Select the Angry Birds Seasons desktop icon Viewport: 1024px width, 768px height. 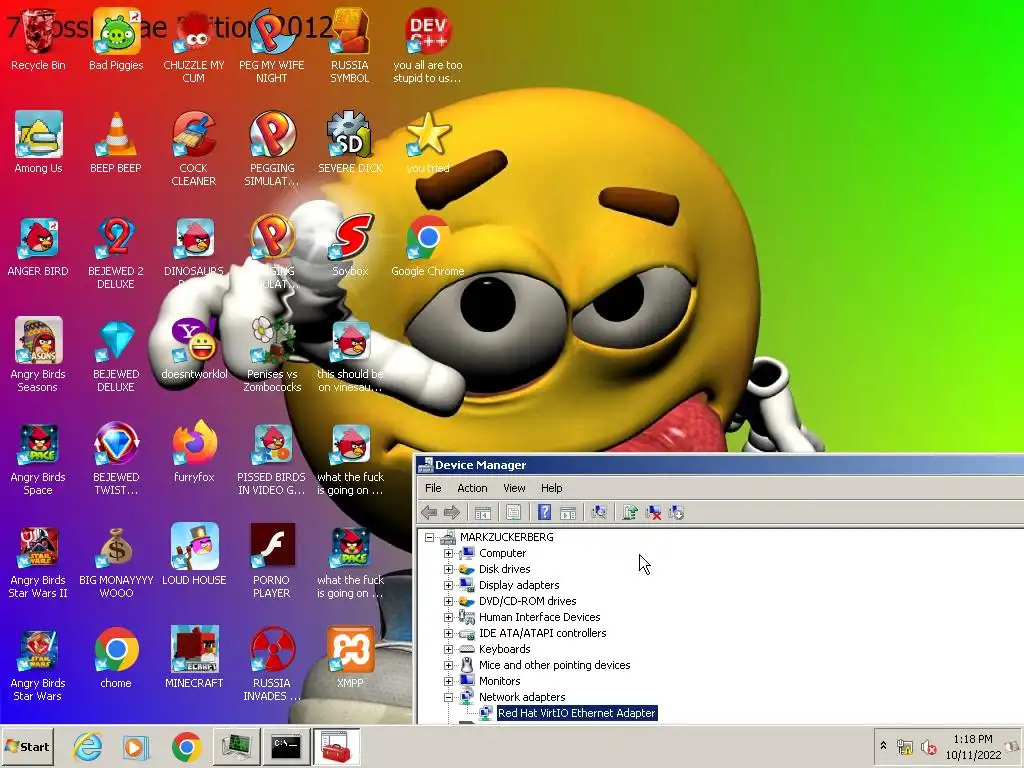(39, 355)
